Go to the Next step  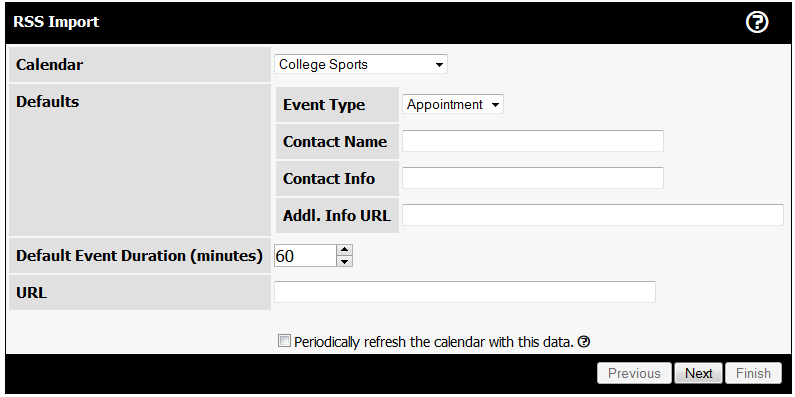point(698,373)
